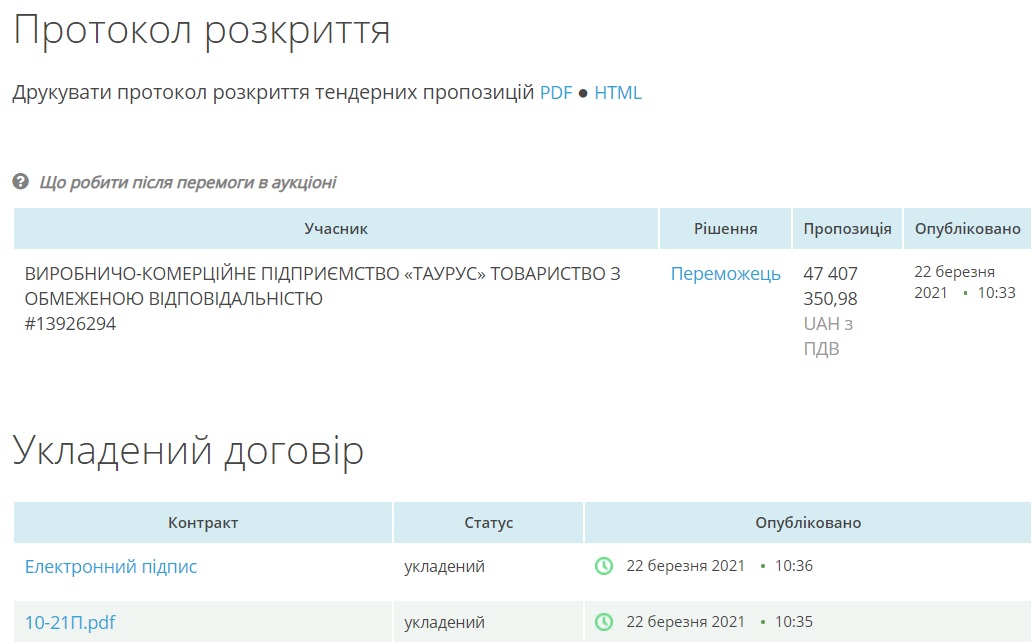Select the bid amount 47 407 350,98
Viewport: 1035px width, 642px height.
(830, 286)
